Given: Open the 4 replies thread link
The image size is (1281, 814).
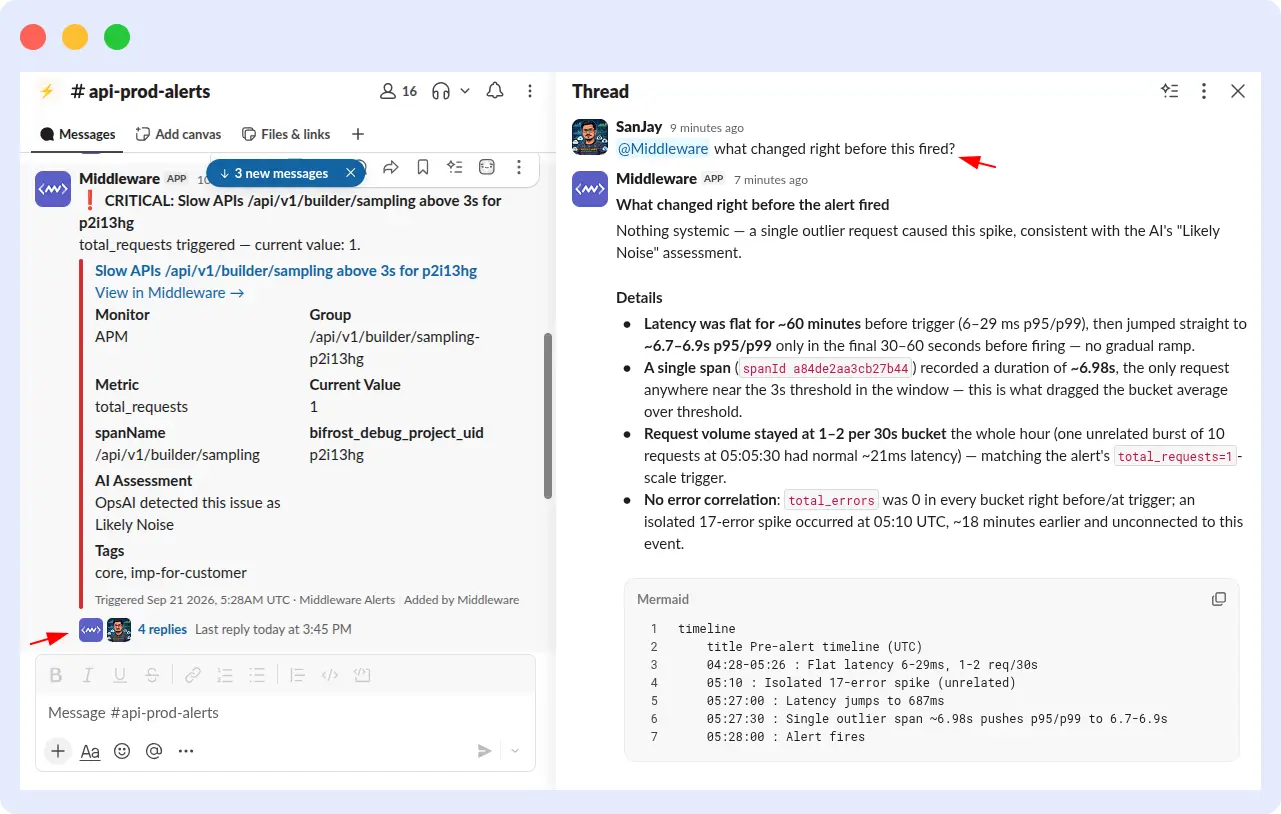Looking at the screenshot, I should [162, 629].
